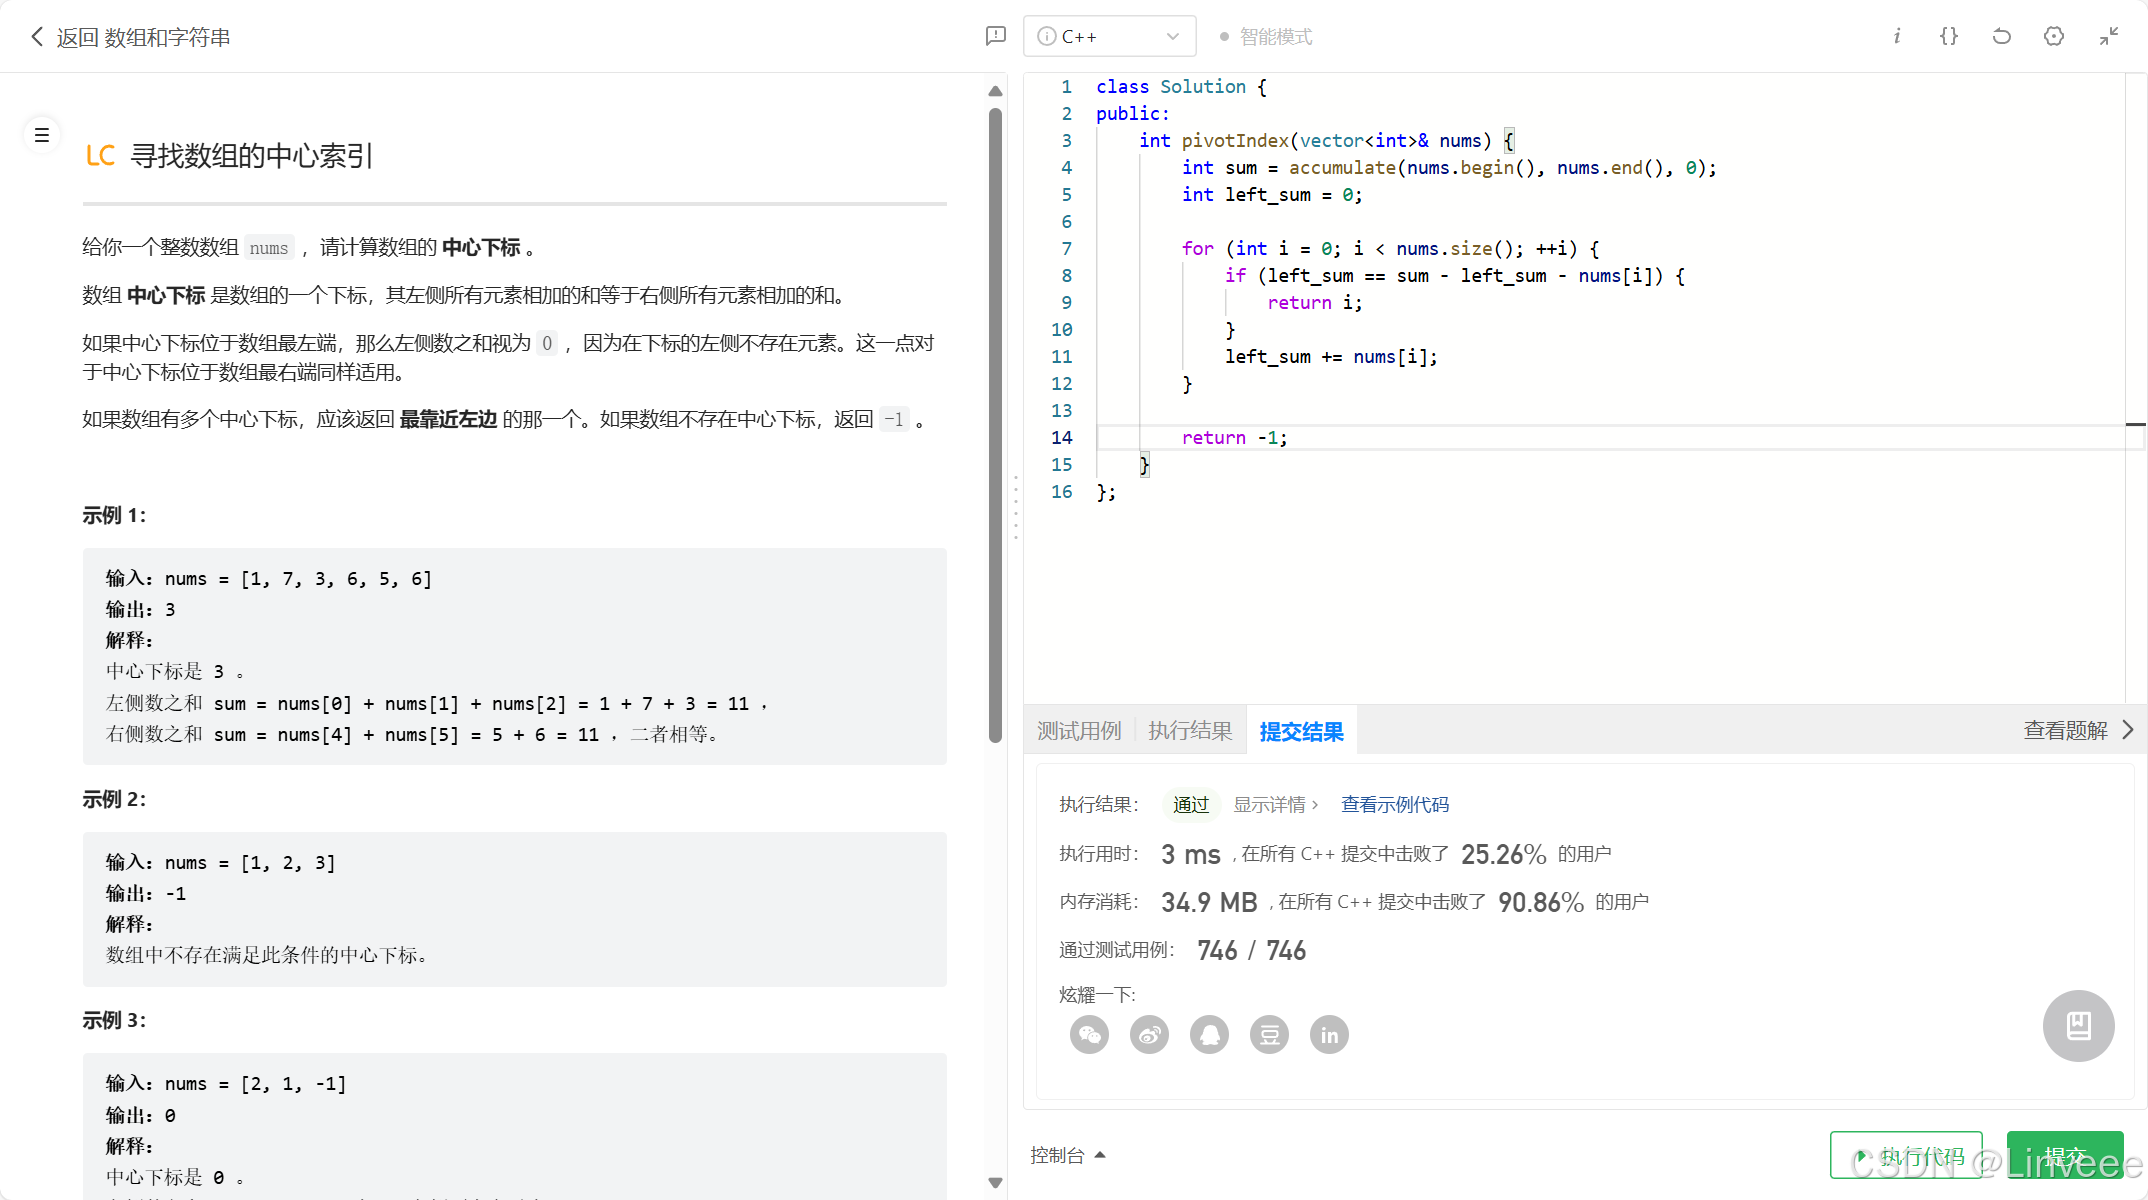Screen dimensions: 2148x1200
Task: Open editor settings gear icon
Action: (x=2054, y=36)
